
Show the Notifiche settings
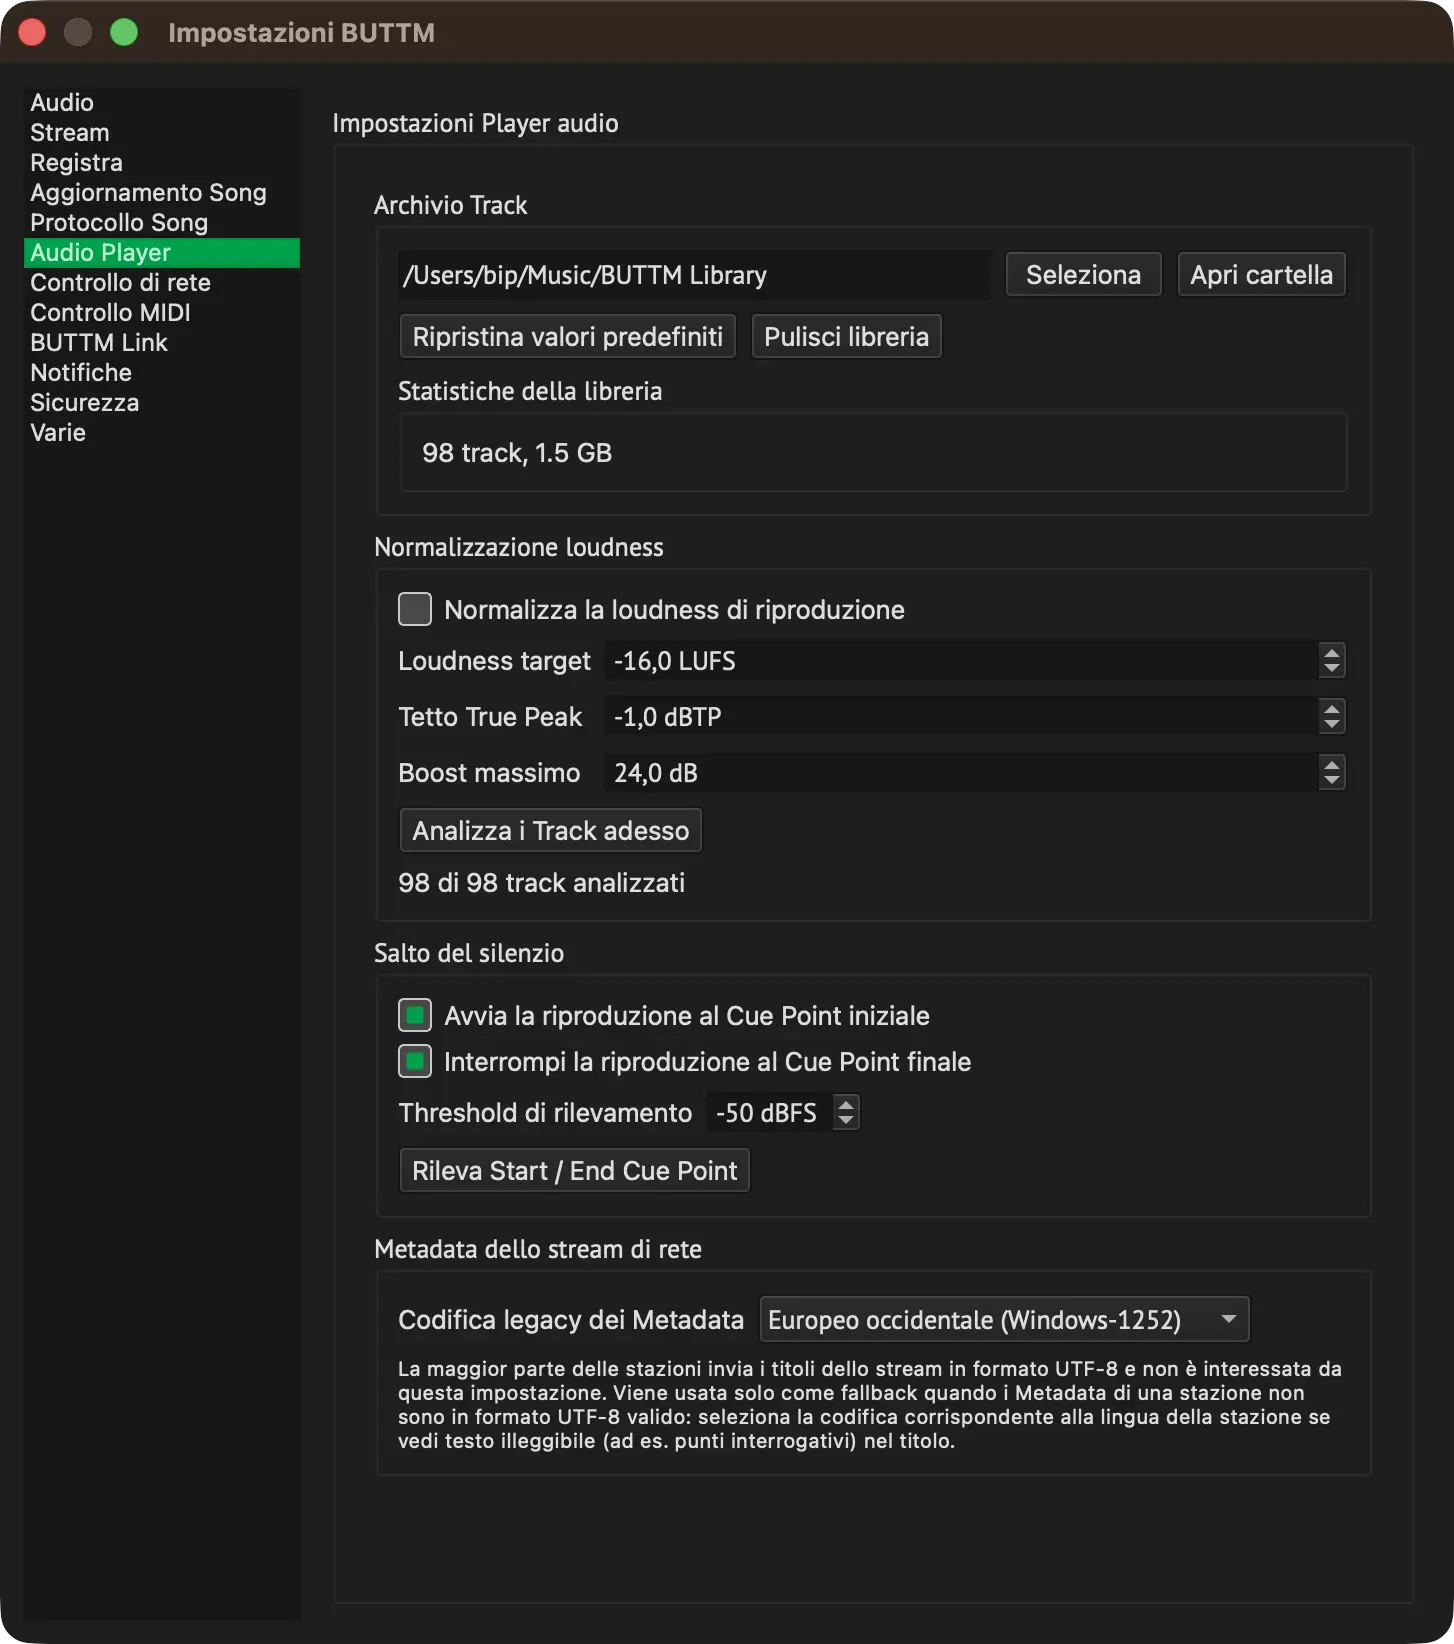tap(161, 373)
